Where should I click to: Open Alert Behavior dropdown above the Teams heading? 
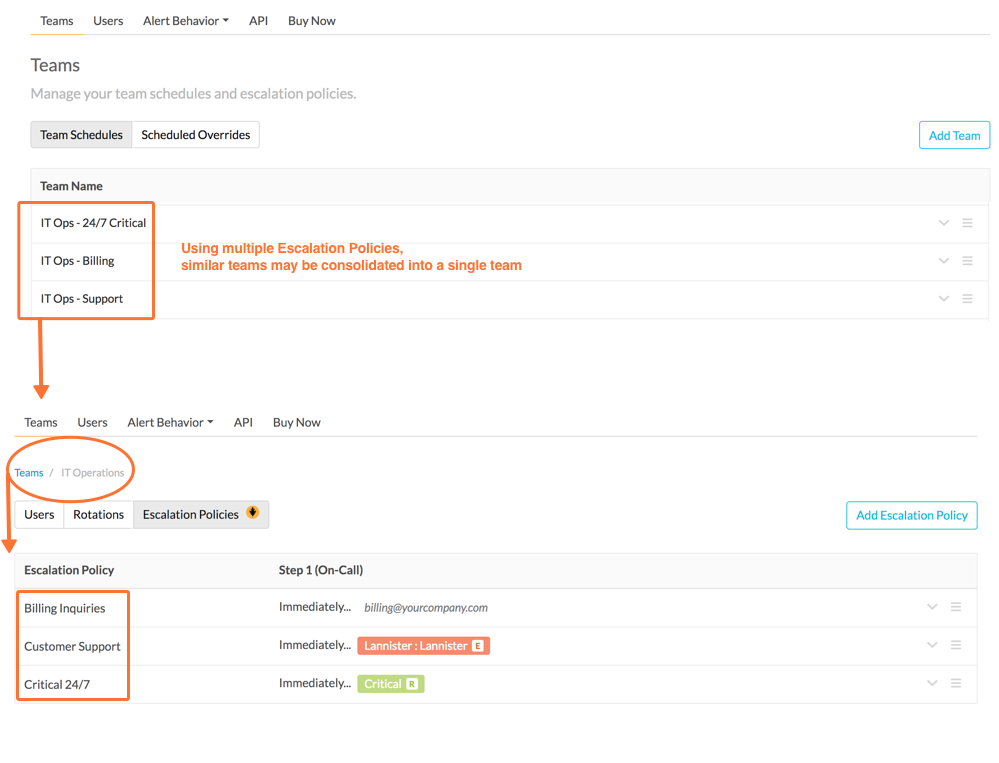pyautogui.click(x=185, y=21)
